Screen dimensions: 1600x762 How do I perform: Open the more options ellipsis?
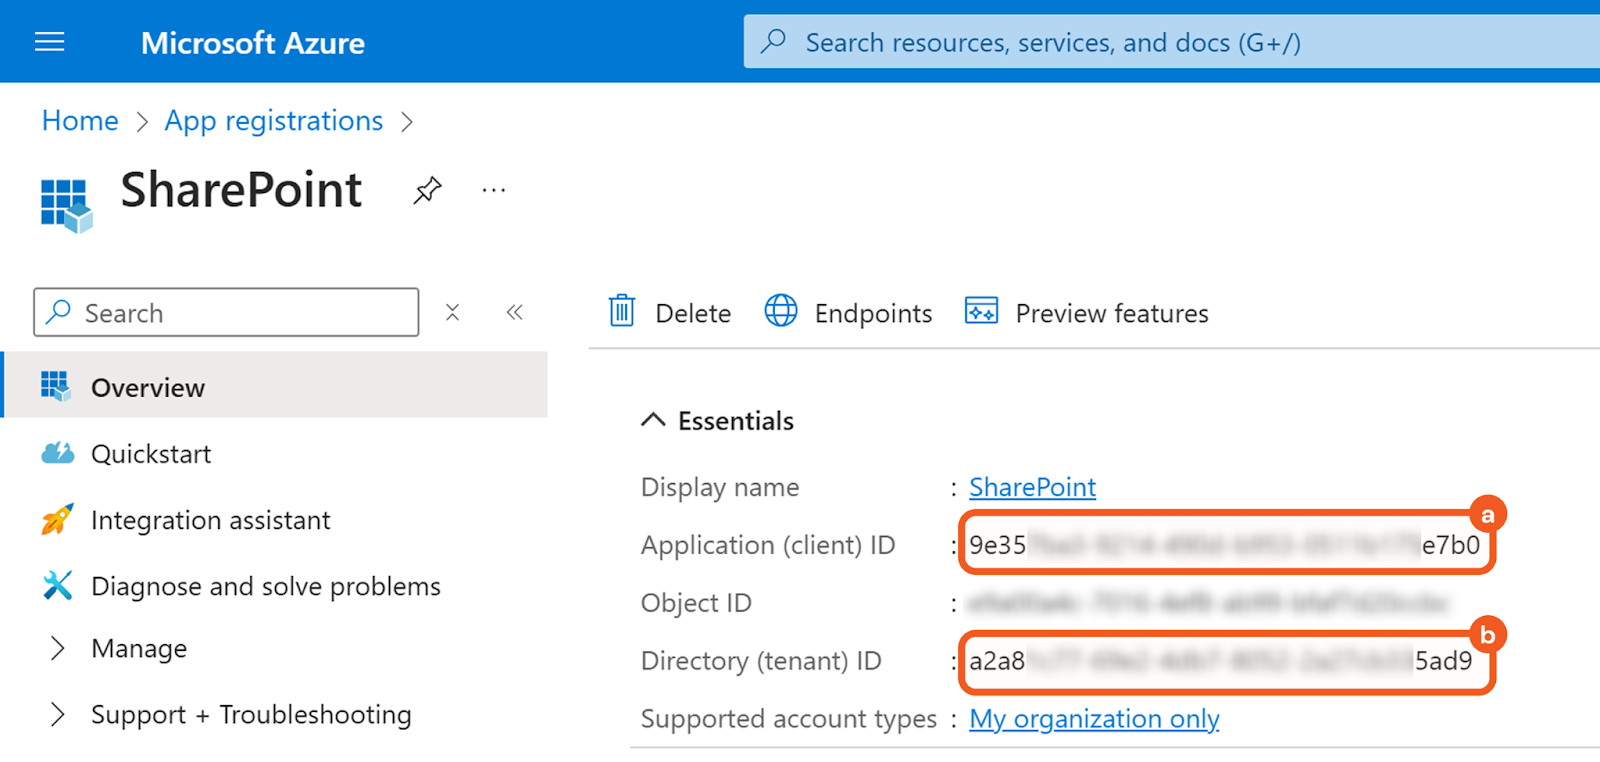494,190
